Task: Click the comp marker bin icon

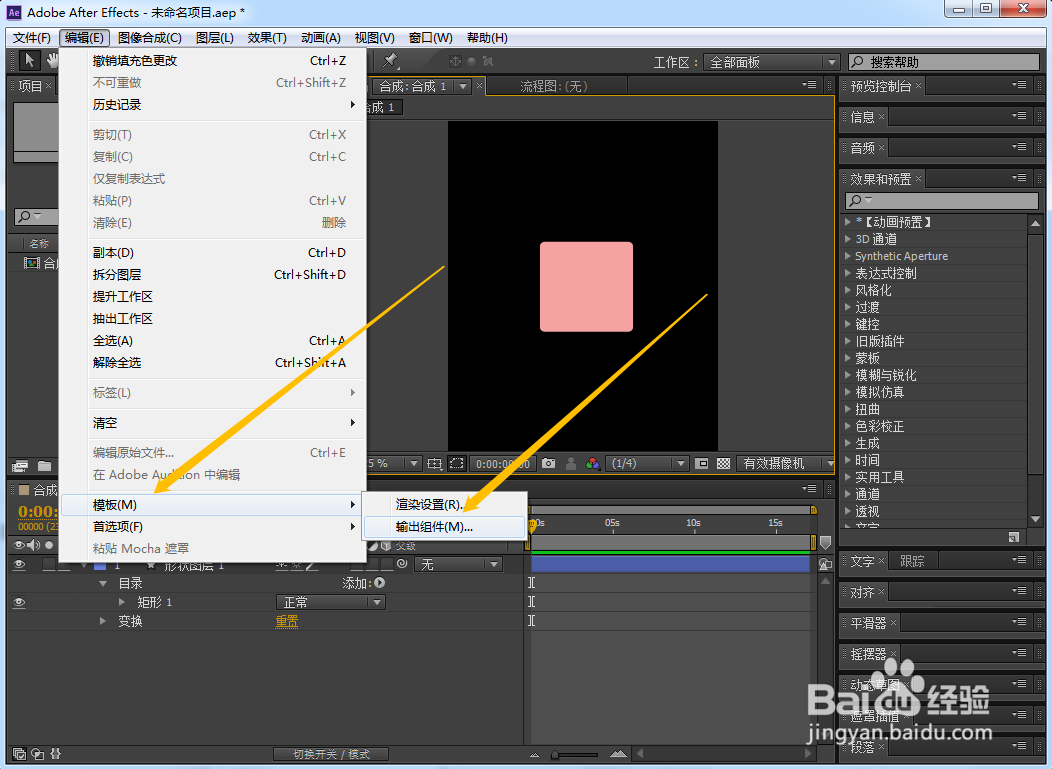Action: pyautogui.click(x=825, y=542)
